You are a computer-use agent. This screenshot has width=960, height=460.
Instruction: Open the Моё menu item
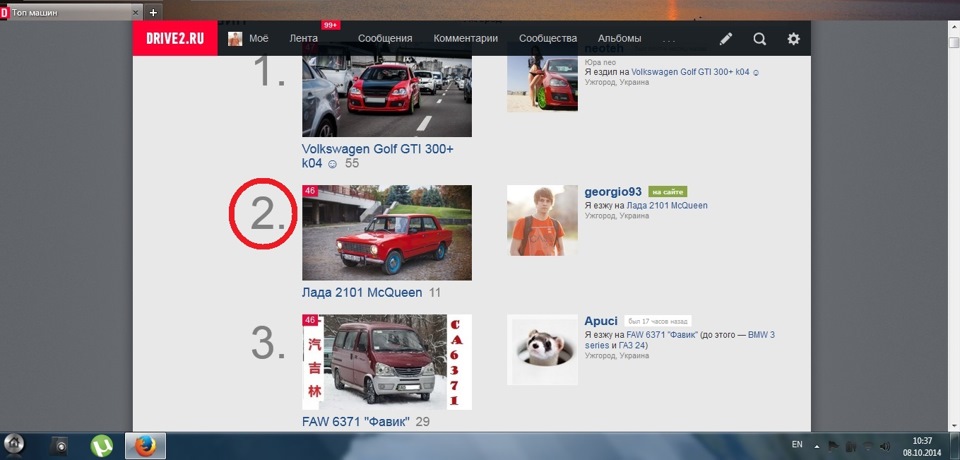coord(258,39)
